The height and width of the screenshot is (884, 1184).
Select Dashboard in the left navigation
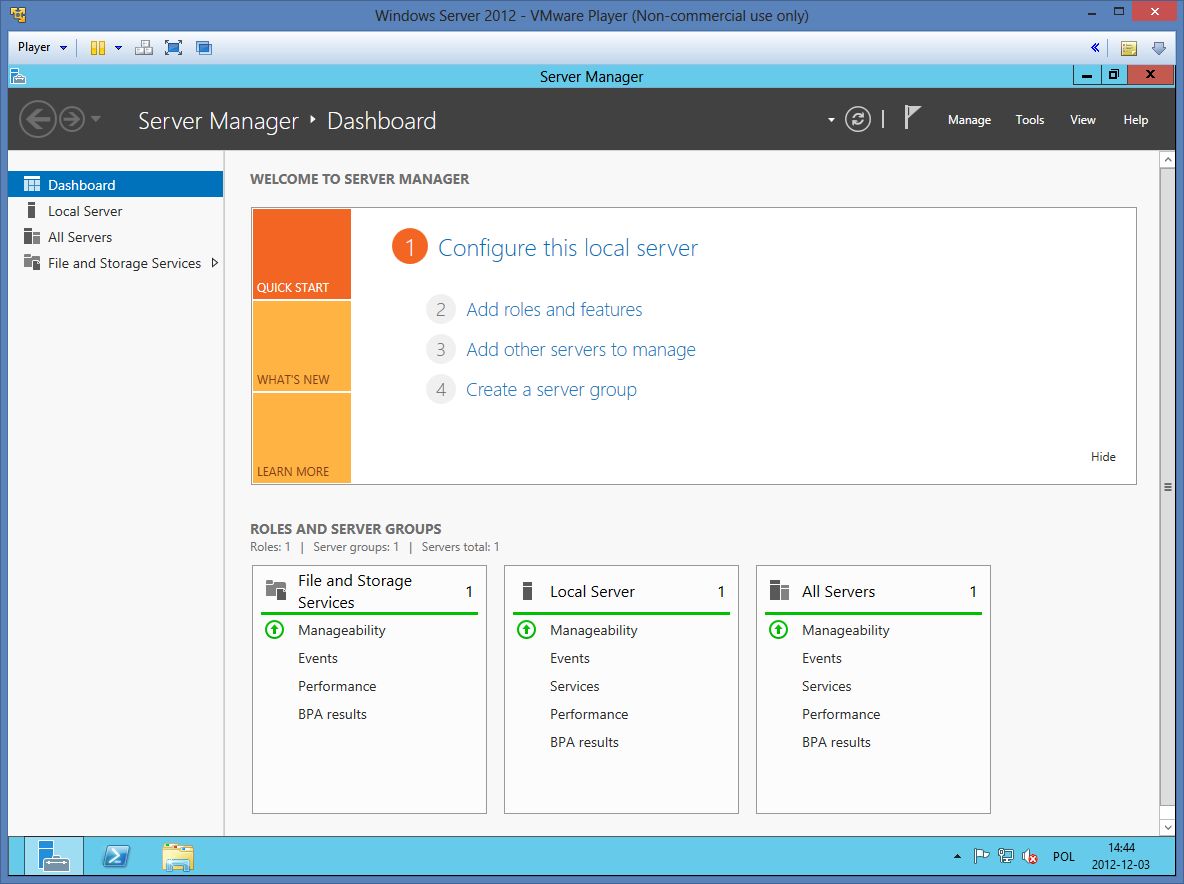pyautogui.click(x=116, y=184)
